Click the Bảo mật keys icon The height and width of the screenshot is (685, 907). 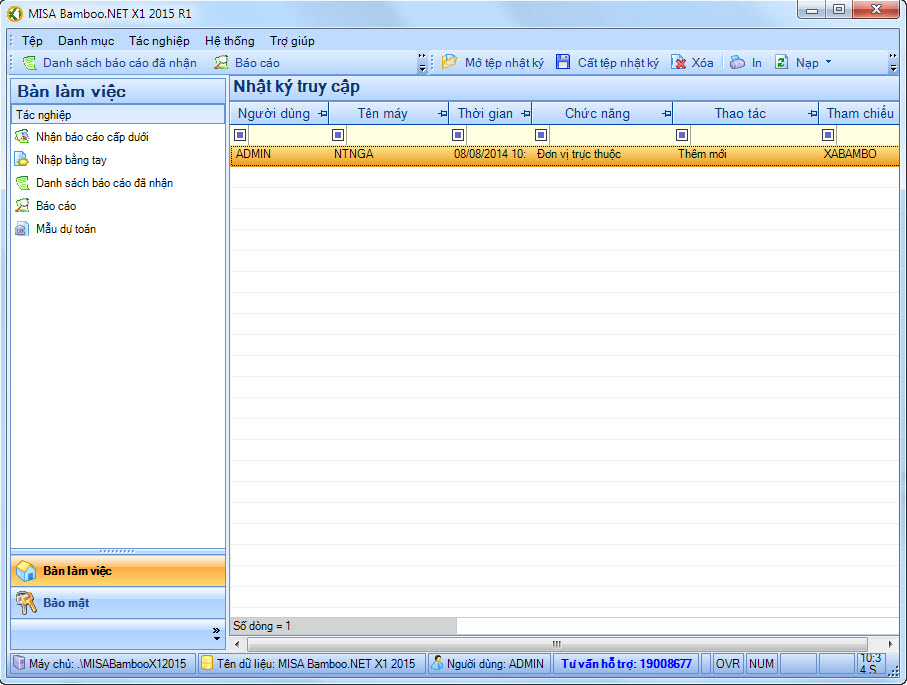click(26, 603)
